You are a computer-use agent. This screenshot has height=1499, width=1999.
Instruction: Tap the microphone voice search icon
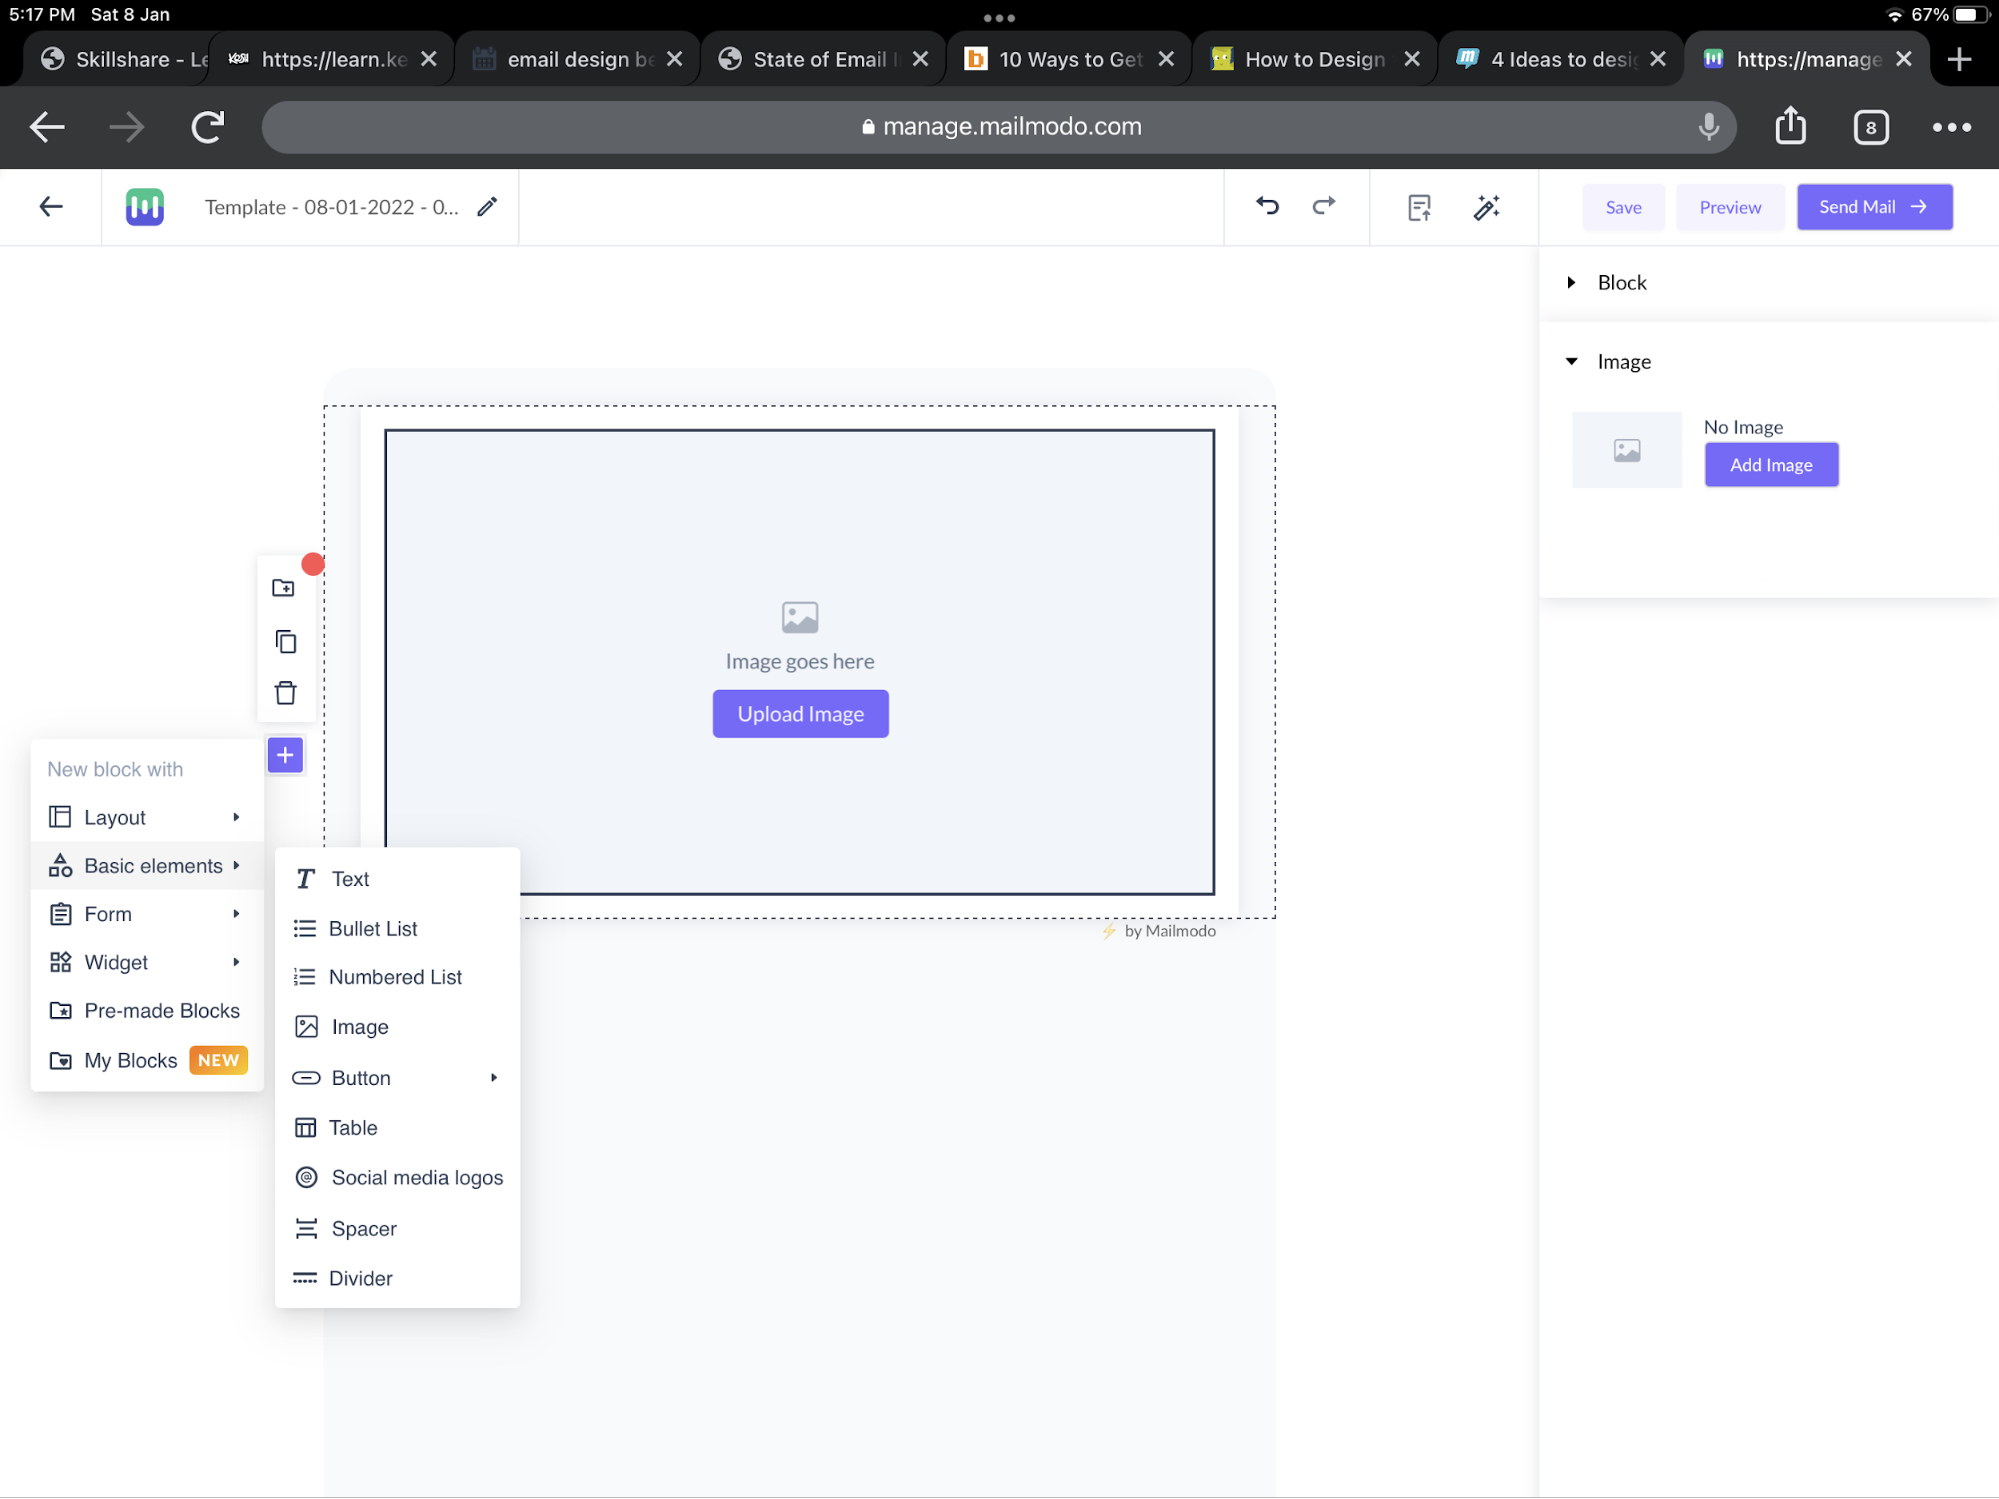(1709, 127)
